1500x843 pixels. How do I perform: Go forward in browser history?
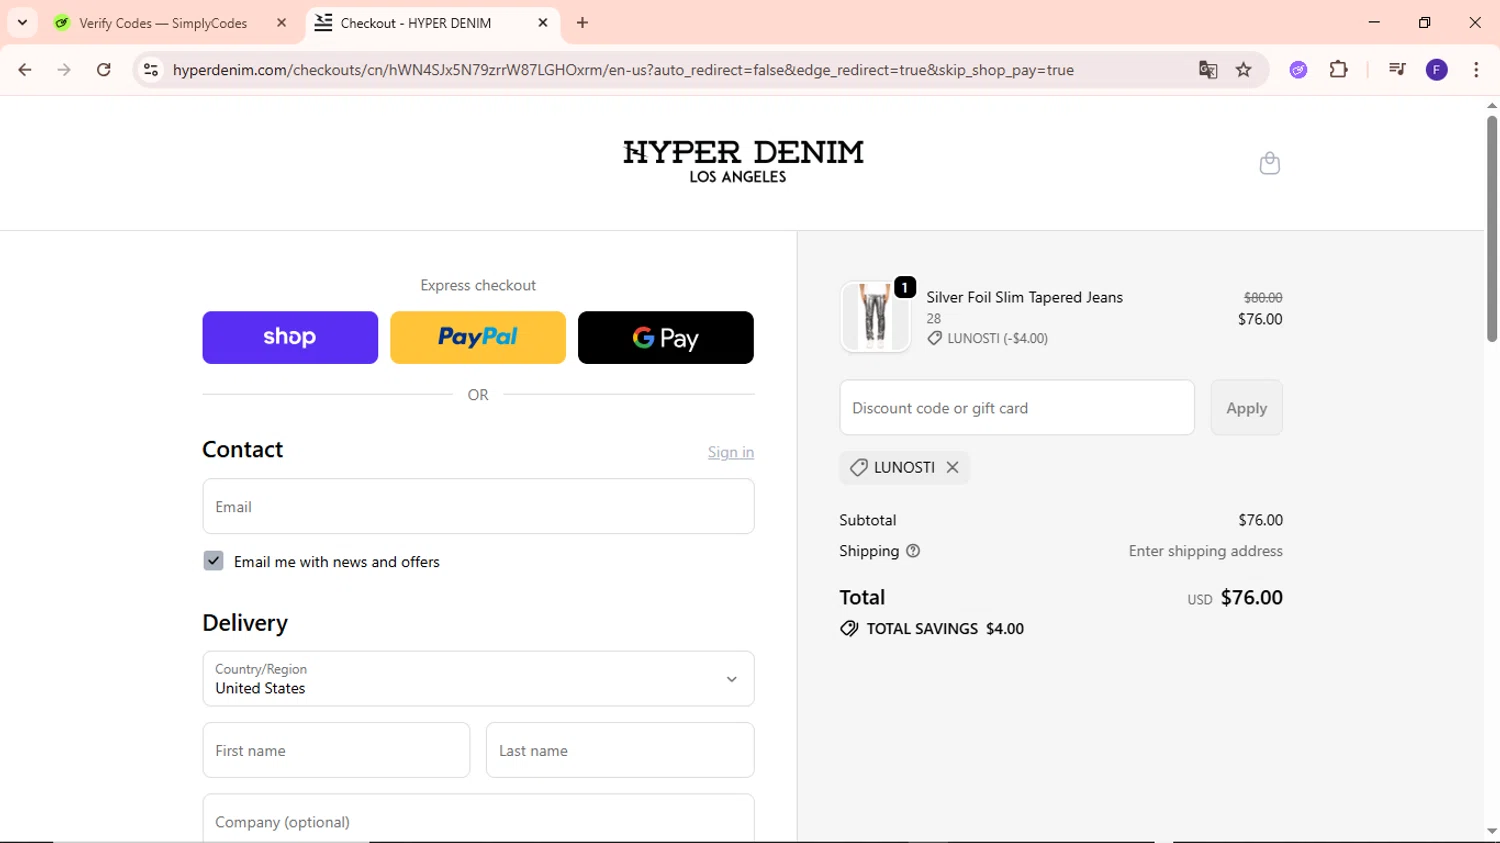(64, 70)
